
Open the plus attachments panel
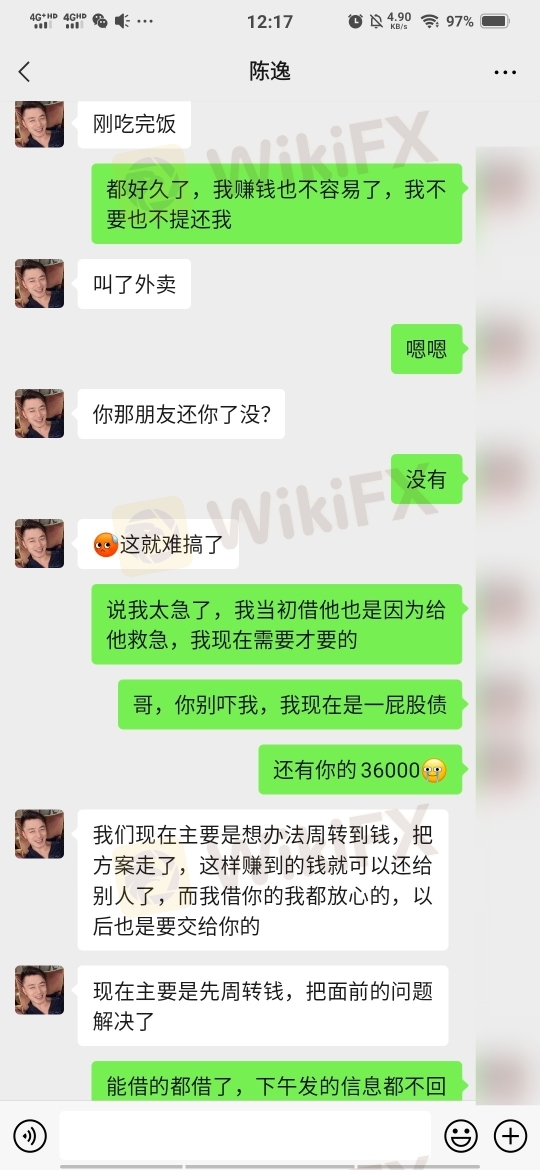[511, 1136]
